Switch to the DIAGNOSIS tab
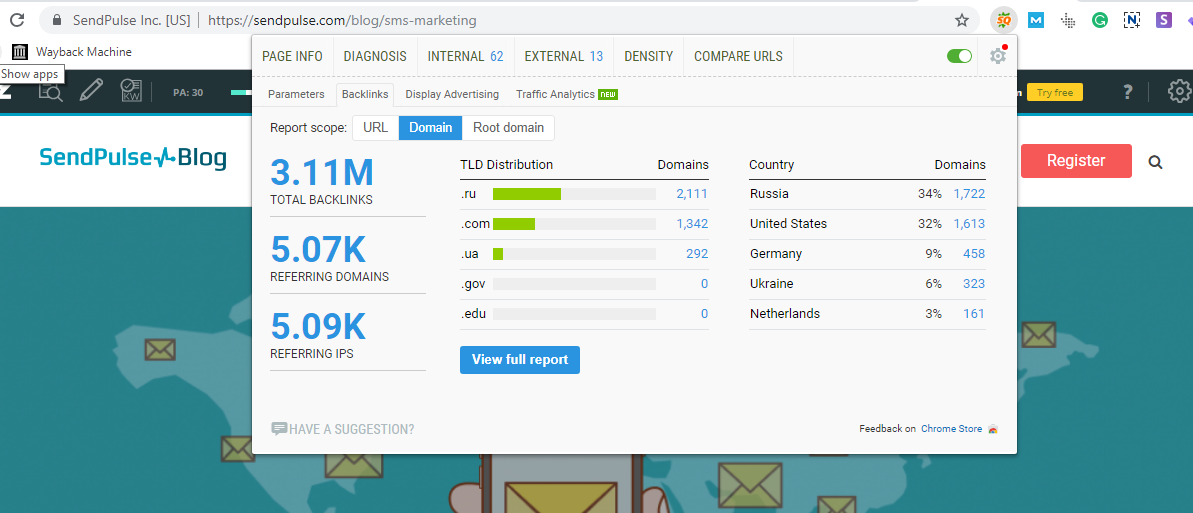 click(375, 56)
